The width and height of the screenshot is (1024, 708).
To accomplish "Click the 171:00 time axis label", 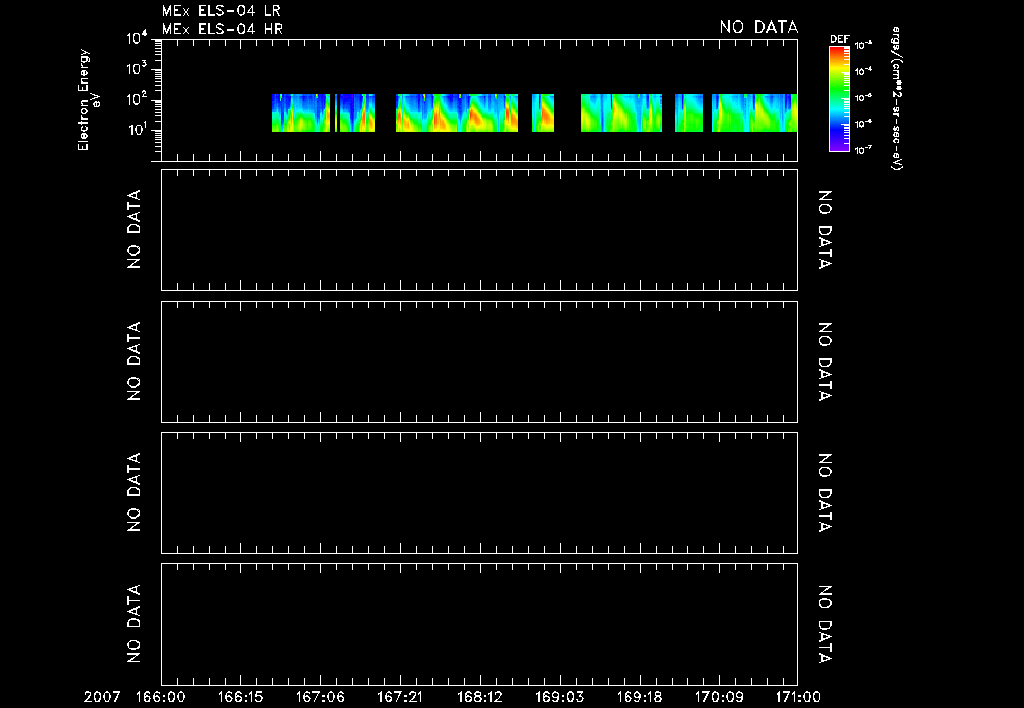I will point(798,697).
